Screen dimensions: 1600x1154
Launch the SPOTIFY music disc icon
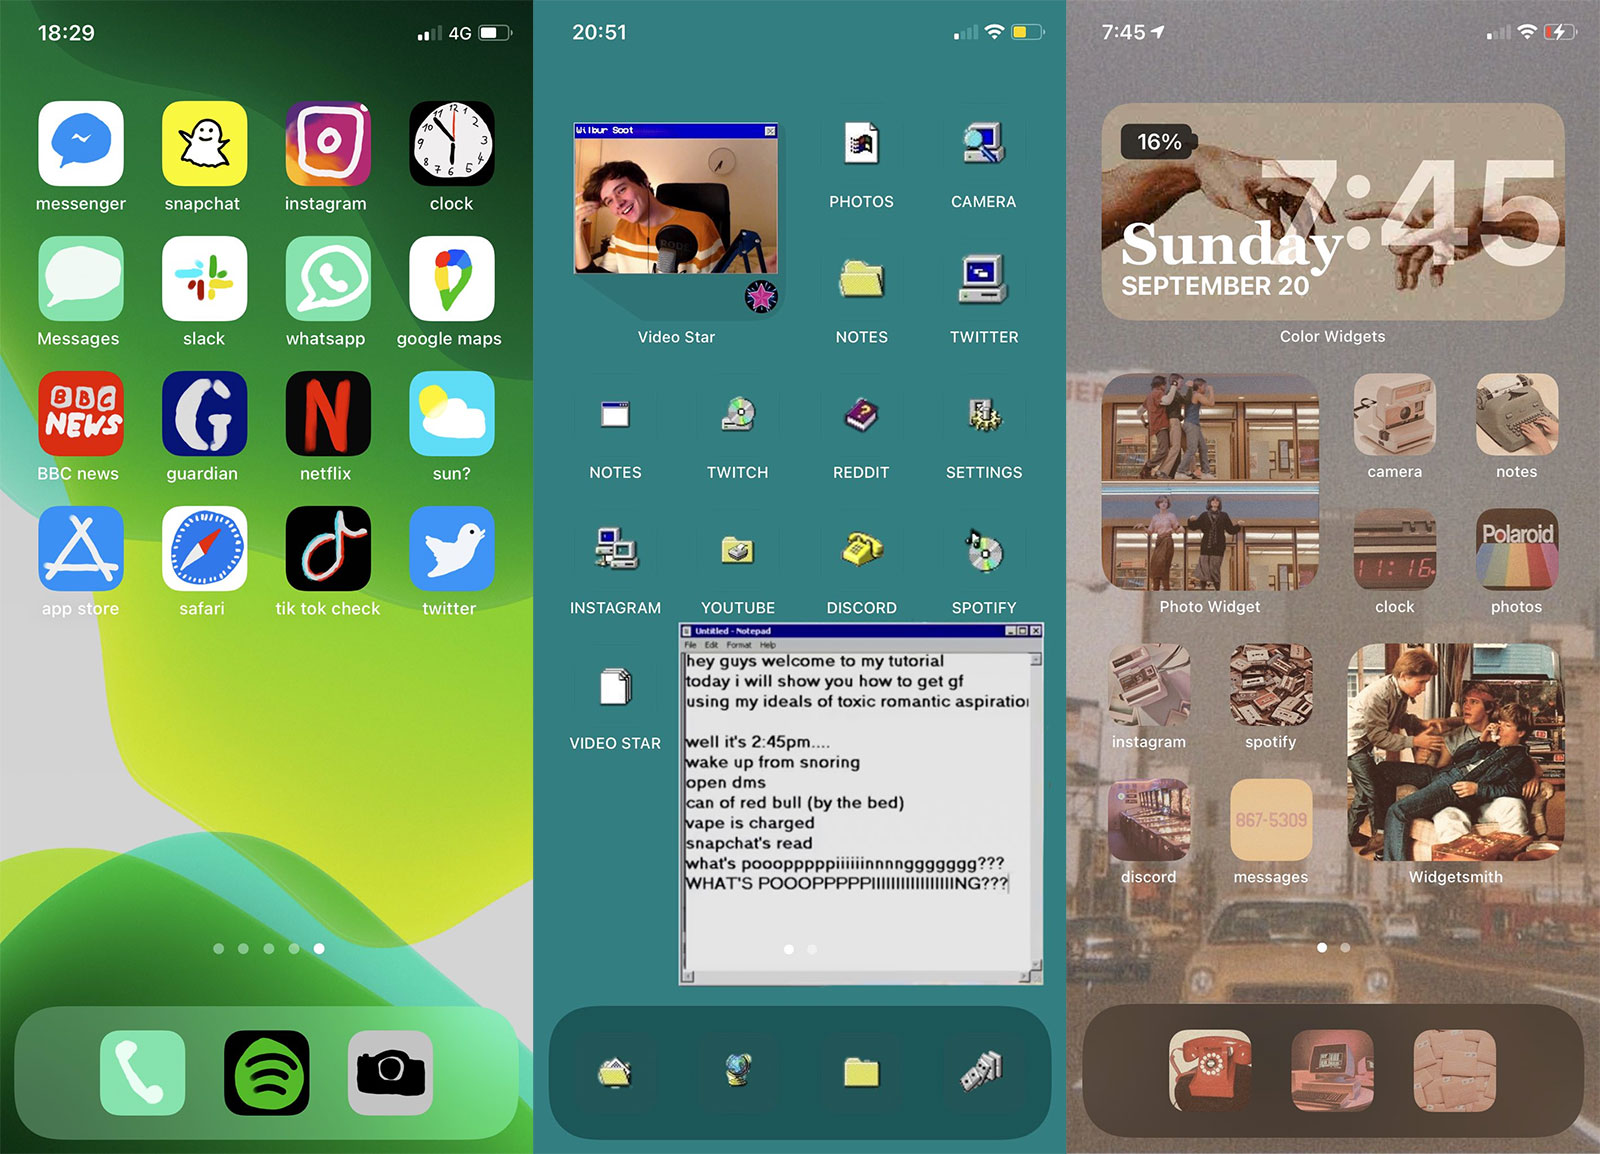point(984,549)
